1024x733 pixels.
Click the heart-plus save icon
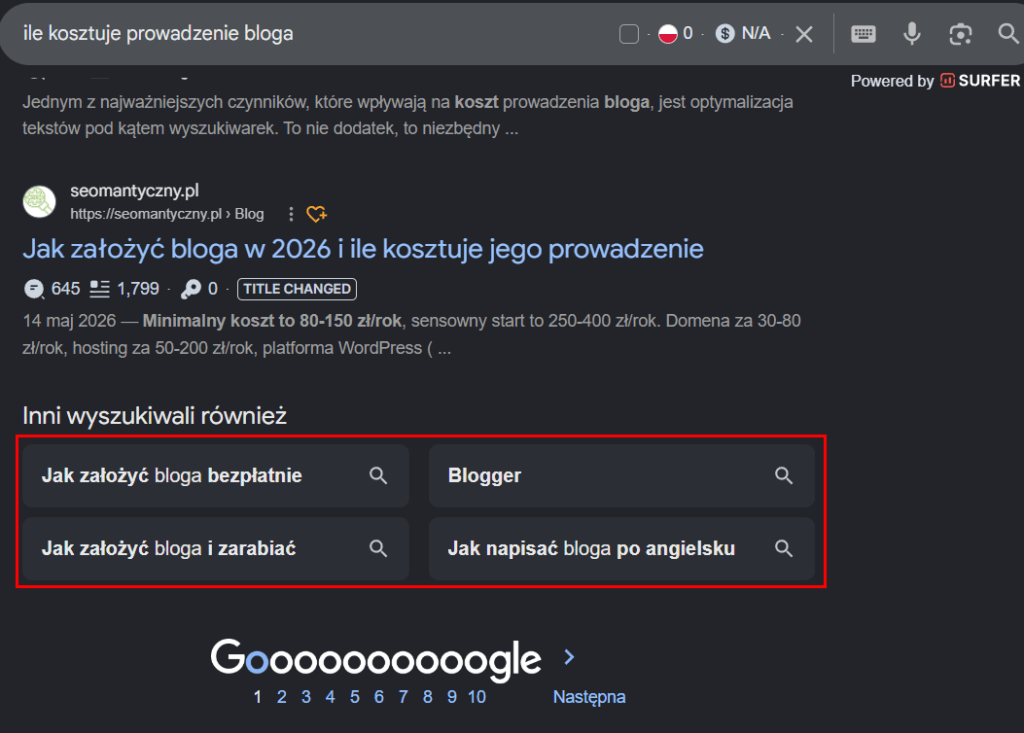[317, 214]
